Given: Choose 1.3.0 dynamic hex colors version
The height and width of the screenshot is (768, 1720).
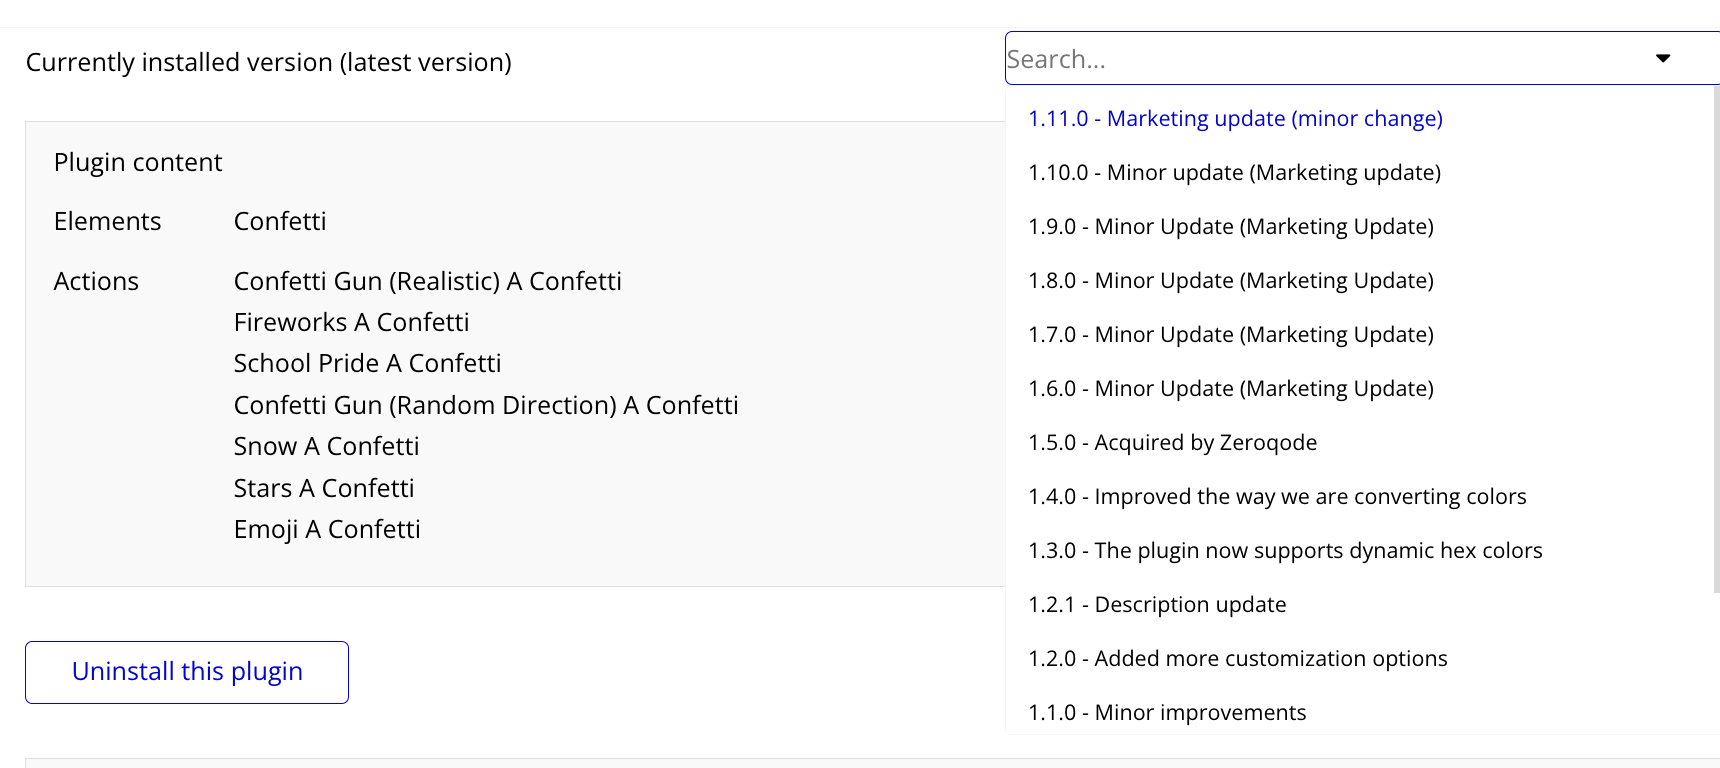Looking at the screenshot, I should point(1285,551).
